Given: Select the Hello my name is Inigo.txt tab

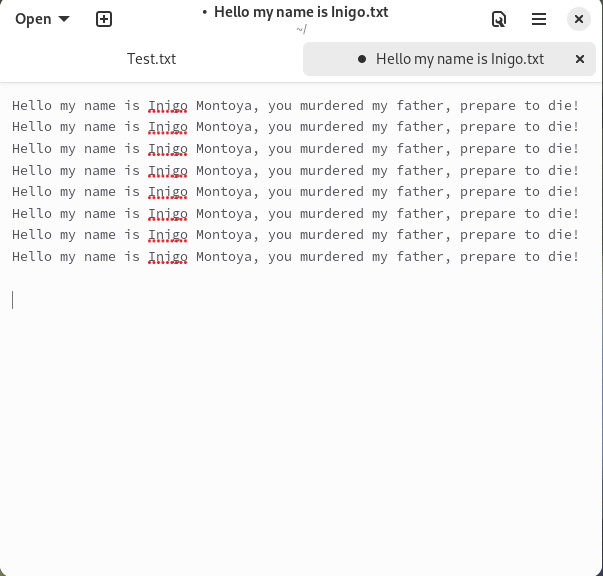Looking at the screenshot, I should pos(449,59).
